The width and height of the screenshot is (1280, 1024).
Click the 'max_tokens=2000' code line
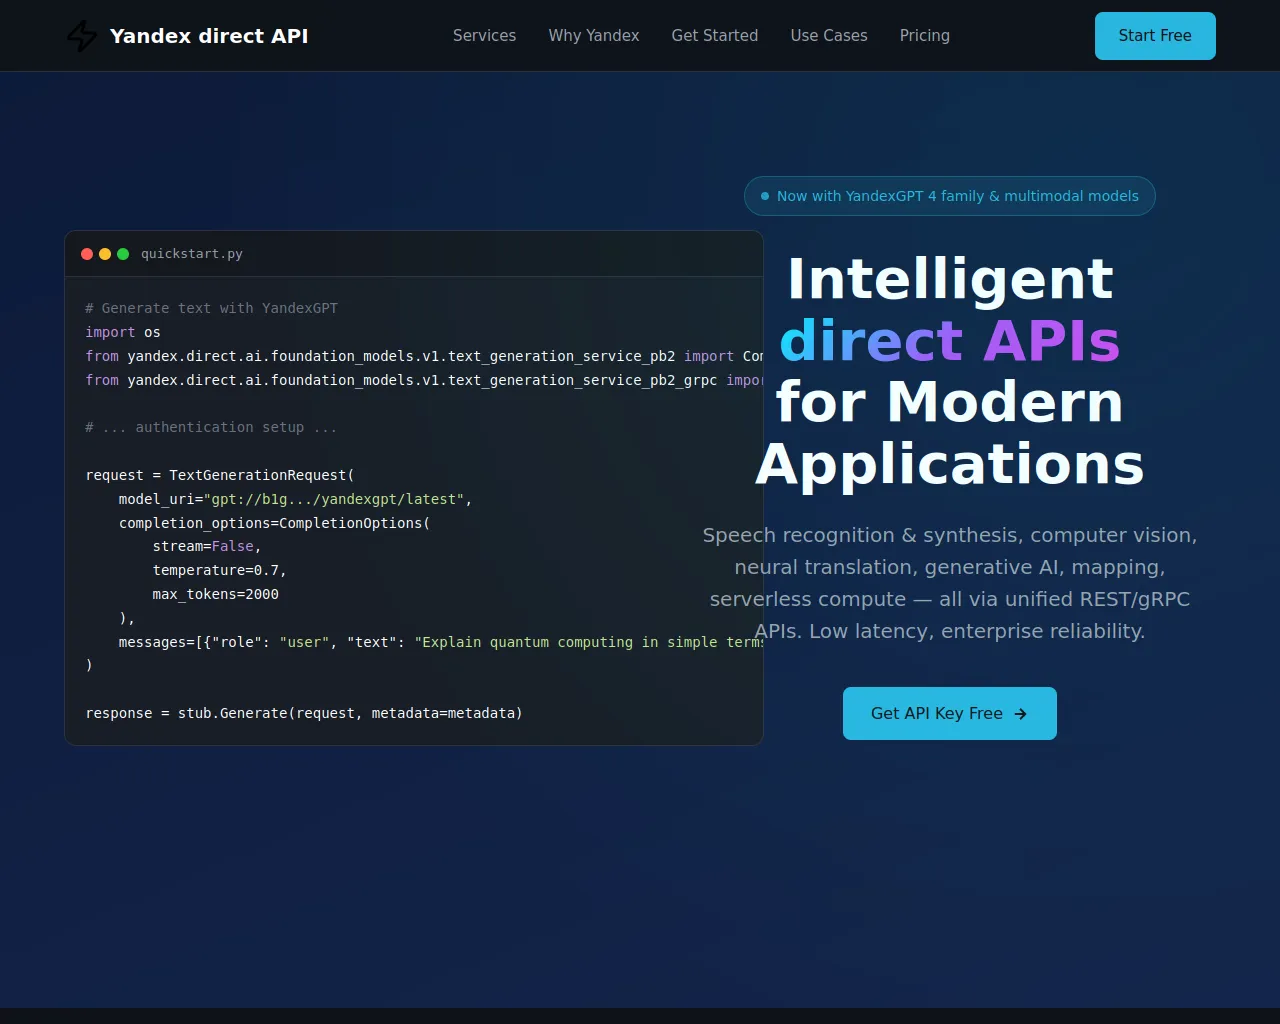coord(215,594)
